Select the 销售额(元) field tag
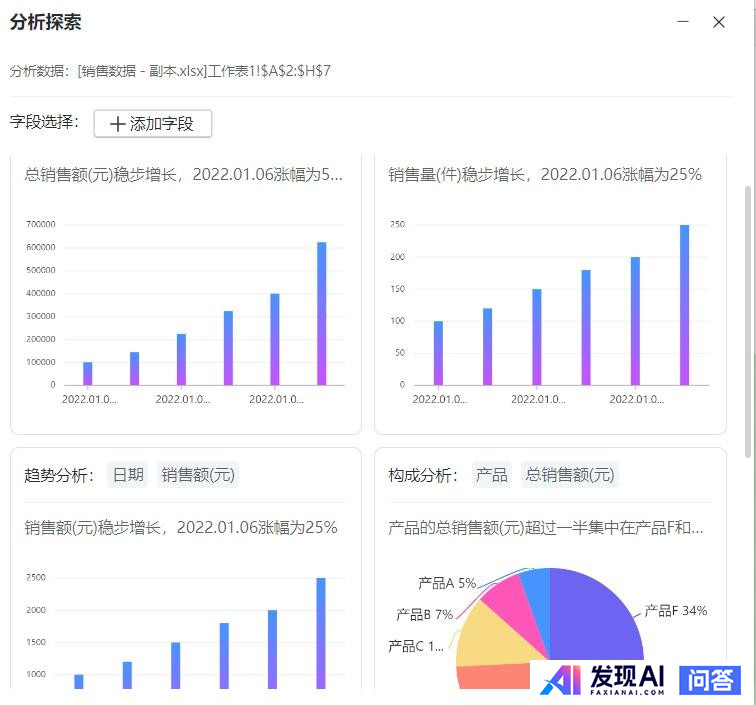 click(198, 475)
